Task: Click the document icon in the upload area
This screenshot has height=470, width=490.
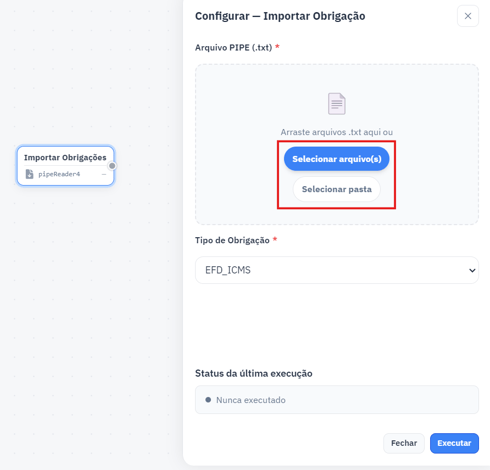Action: click(x=337, y=104)
